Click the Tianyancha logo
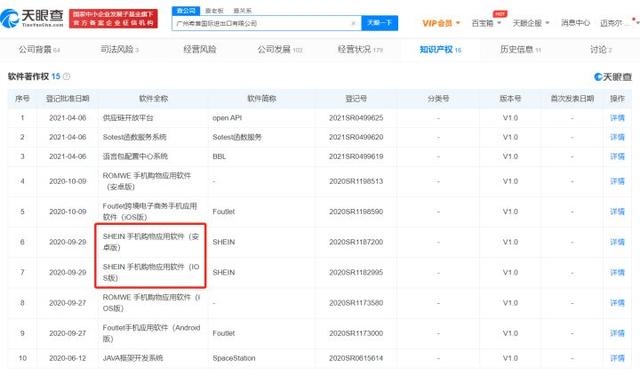This screenshot has height=376, width=640. pos(32,18)
